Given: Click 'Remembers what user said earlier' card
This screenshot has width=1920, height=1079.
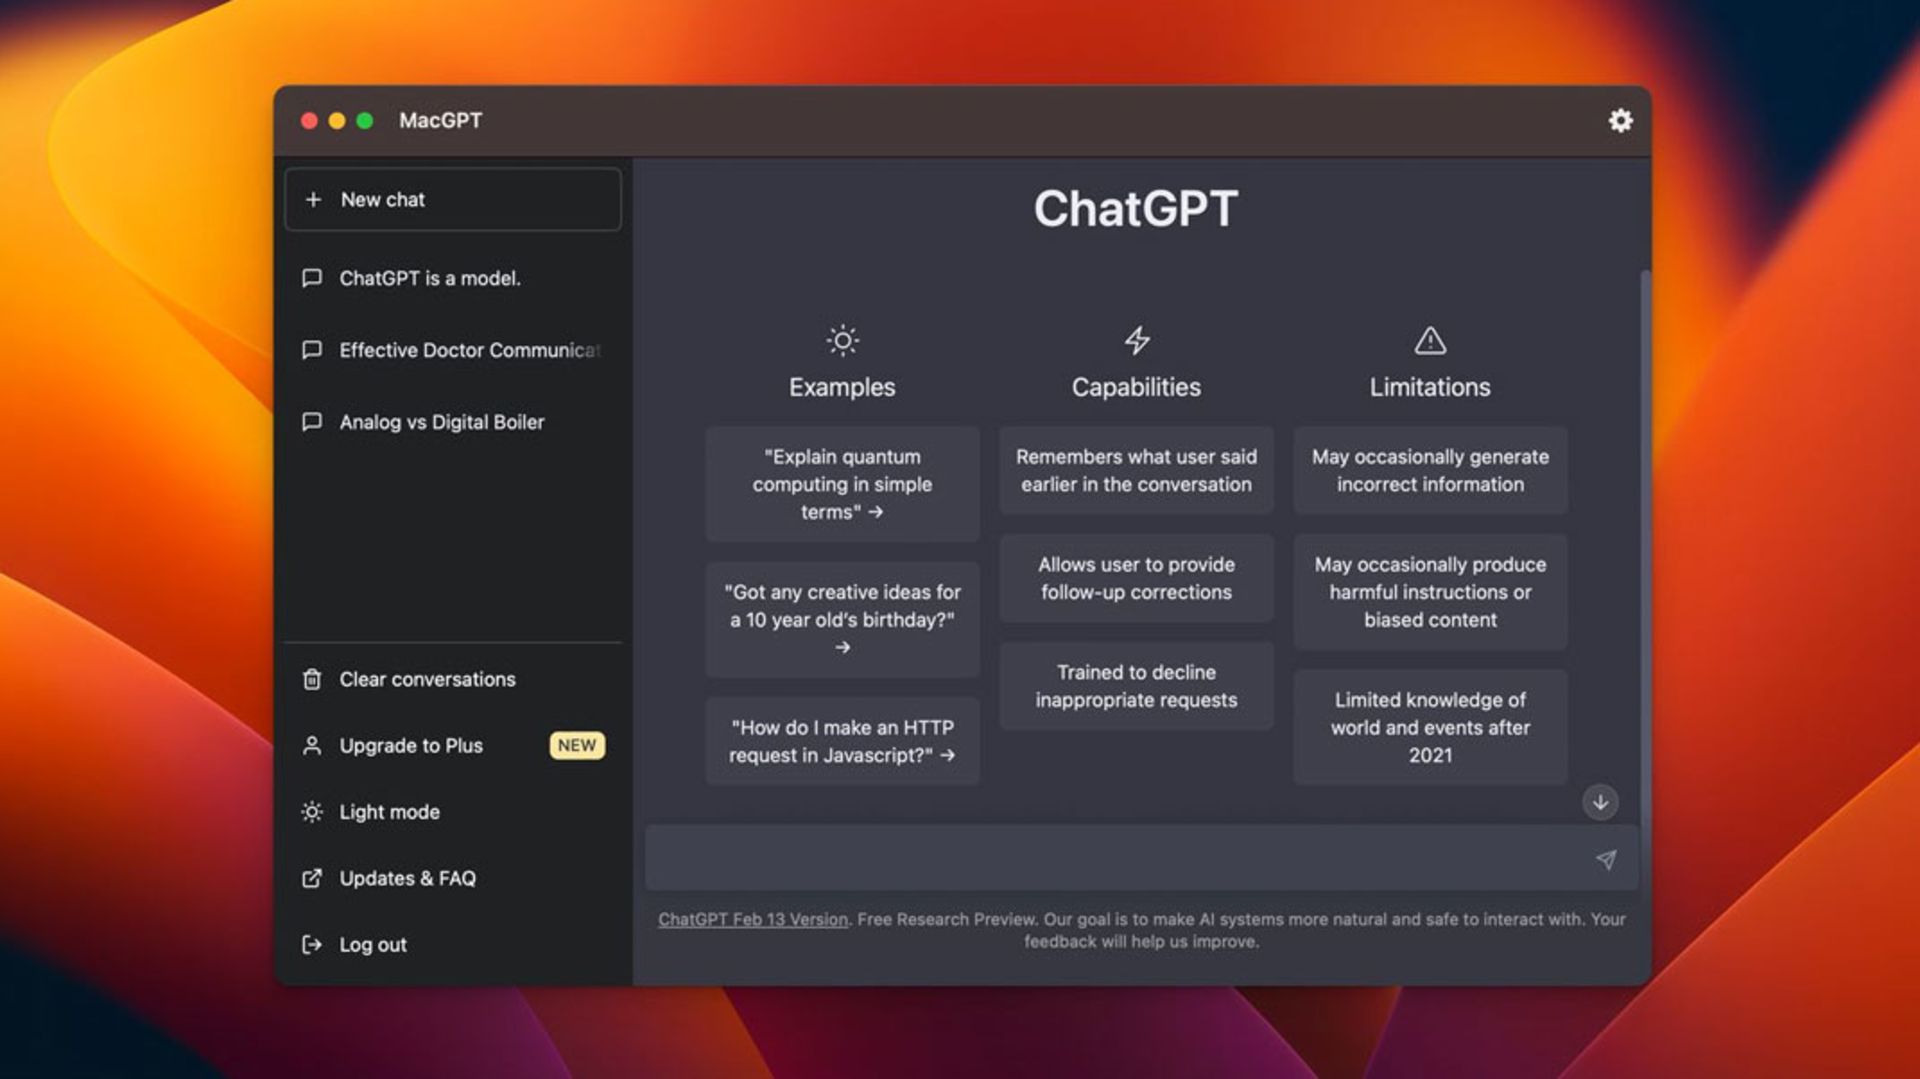Looking at the screenshot, I should [x=1136, y=470].
